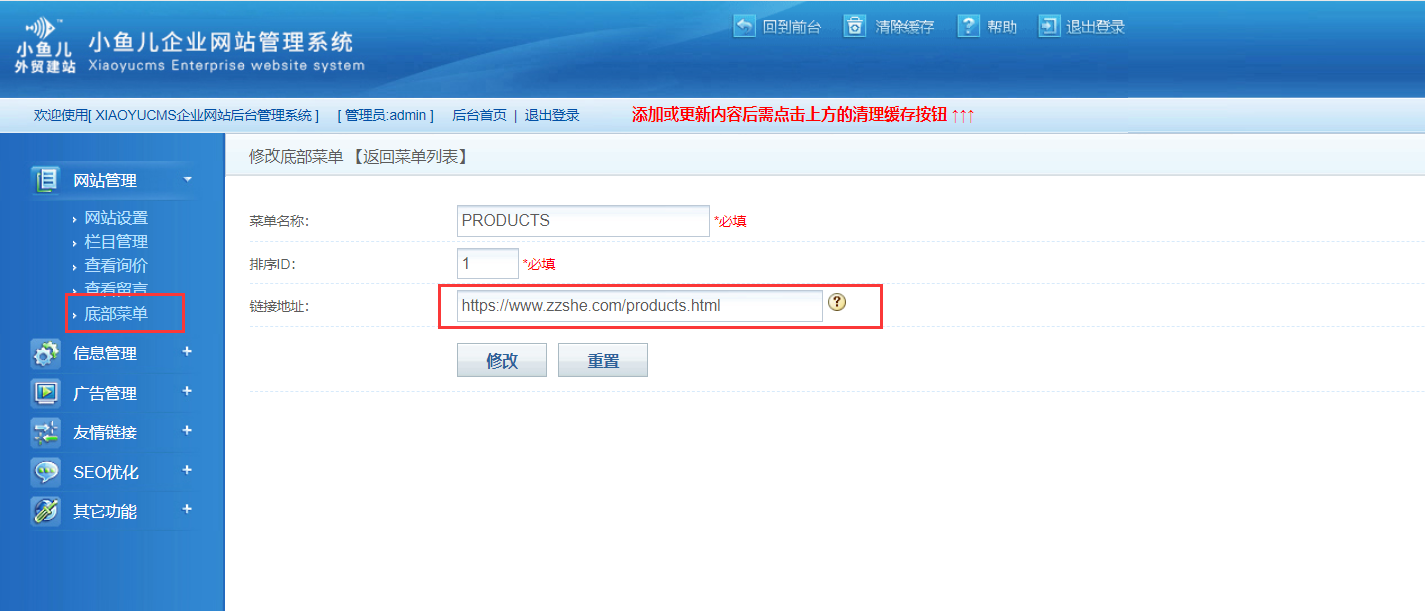
Task: Click the 友情链接 sidebar icon
Action: click(47, 432)
